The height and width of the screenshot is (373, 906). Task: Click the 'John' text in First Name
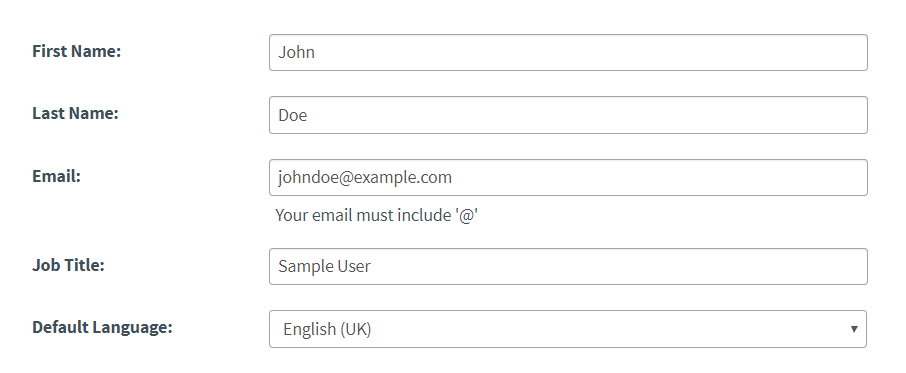[296, 53]
